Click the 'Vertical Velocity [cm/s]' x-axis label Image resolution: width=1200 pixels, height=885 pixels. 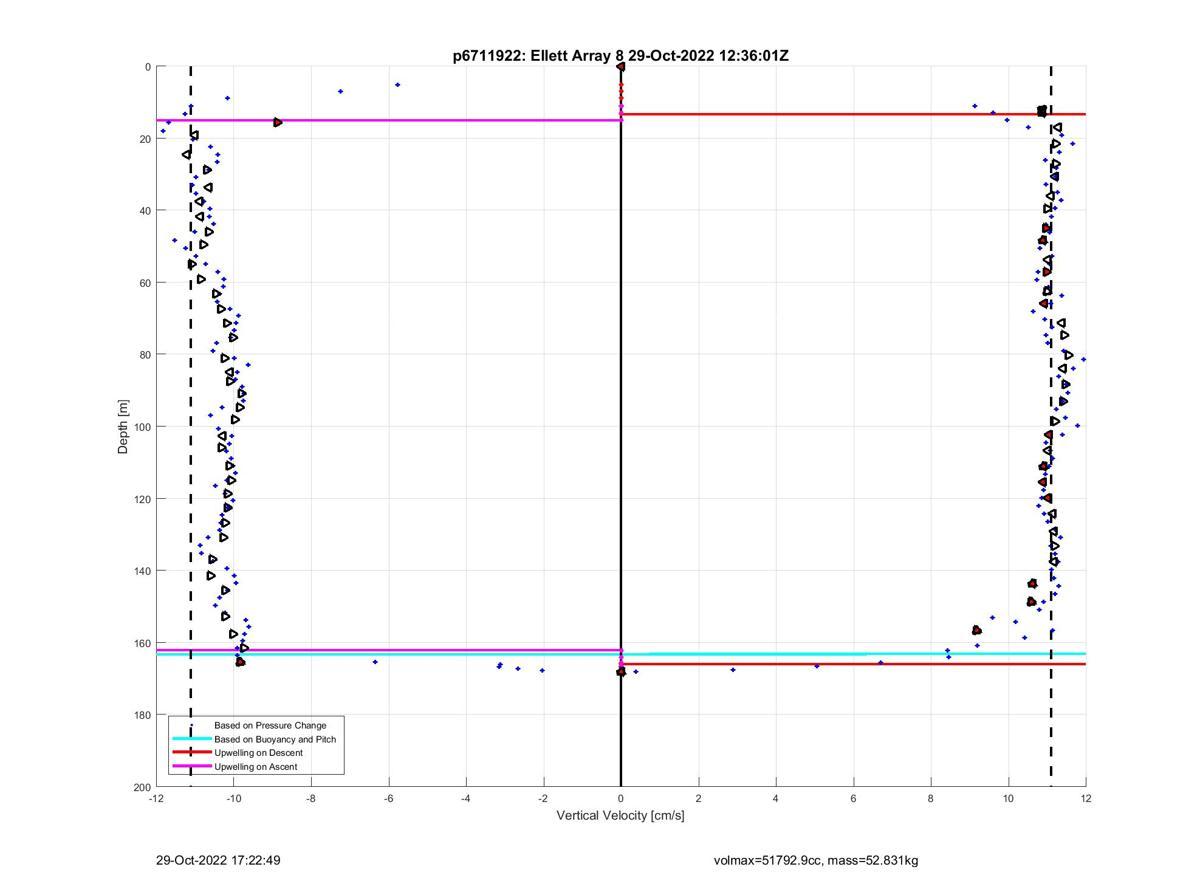tap(621, 815)
